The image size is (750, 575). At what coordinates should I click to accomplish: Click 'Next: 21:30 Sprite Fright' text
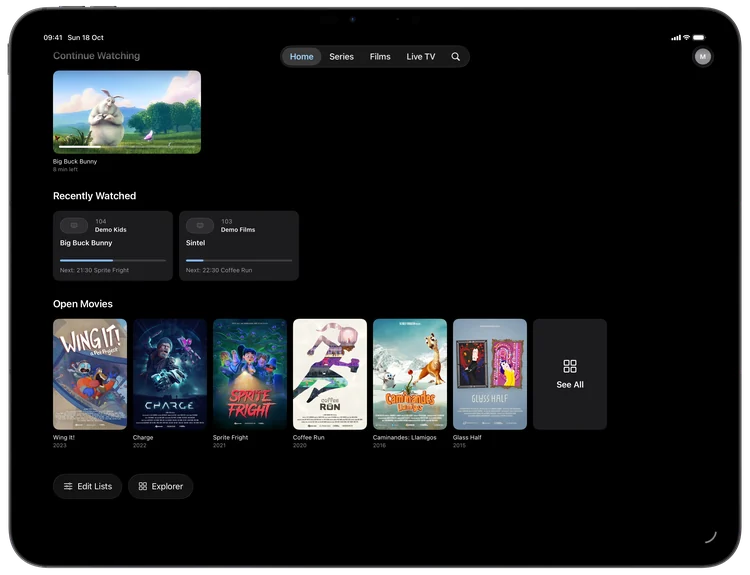[94, 270]
